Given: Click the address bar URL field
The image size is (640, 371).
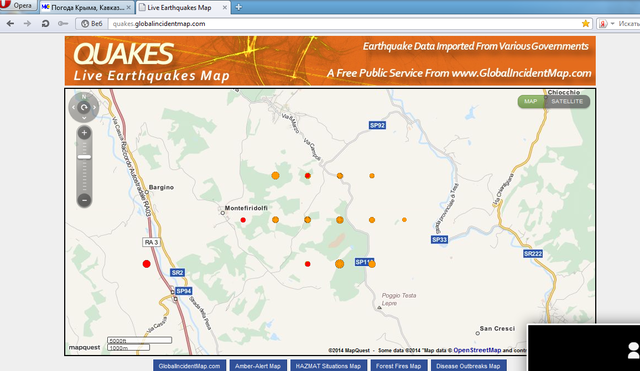Looking at the screenshot, I should (x=345, y=24).
